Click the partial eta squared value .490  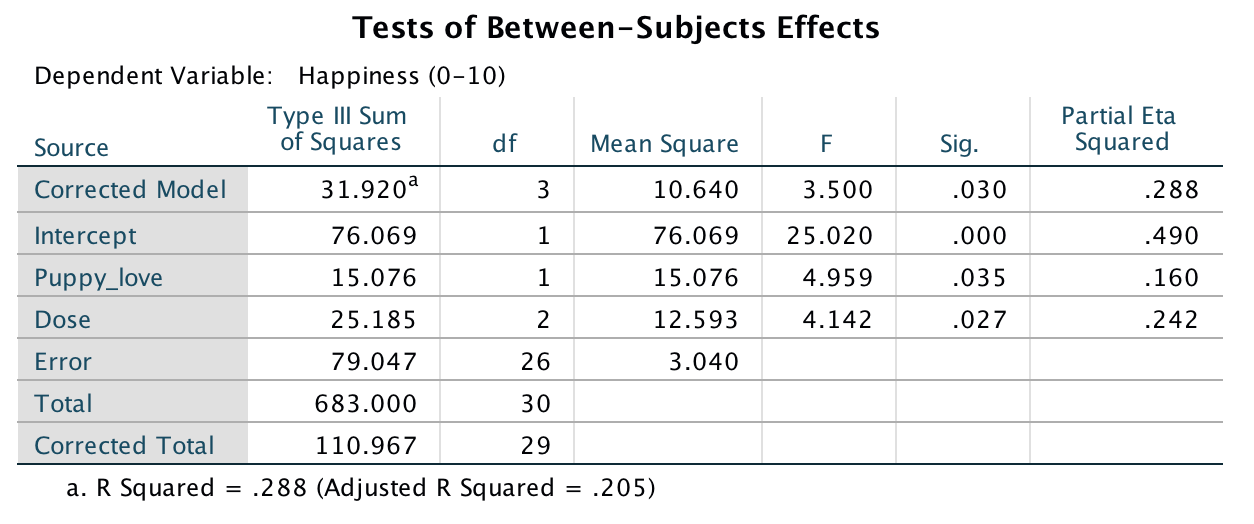[1172, 236]
